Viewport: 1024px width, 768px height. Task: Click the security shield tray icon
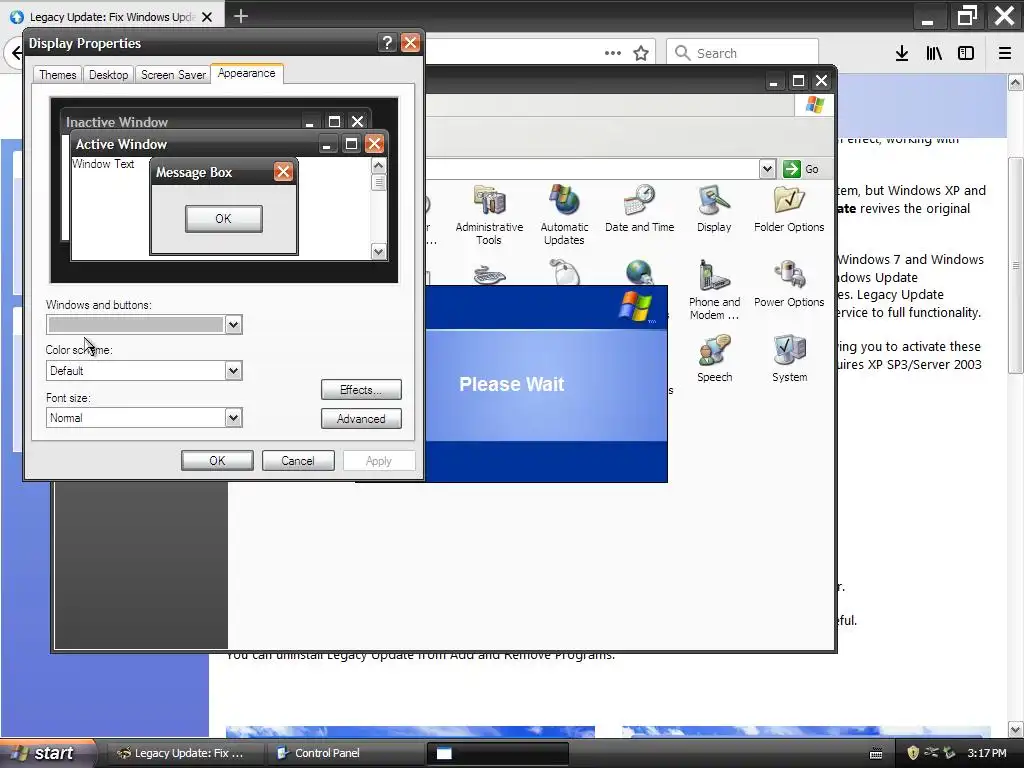[913, 753]
